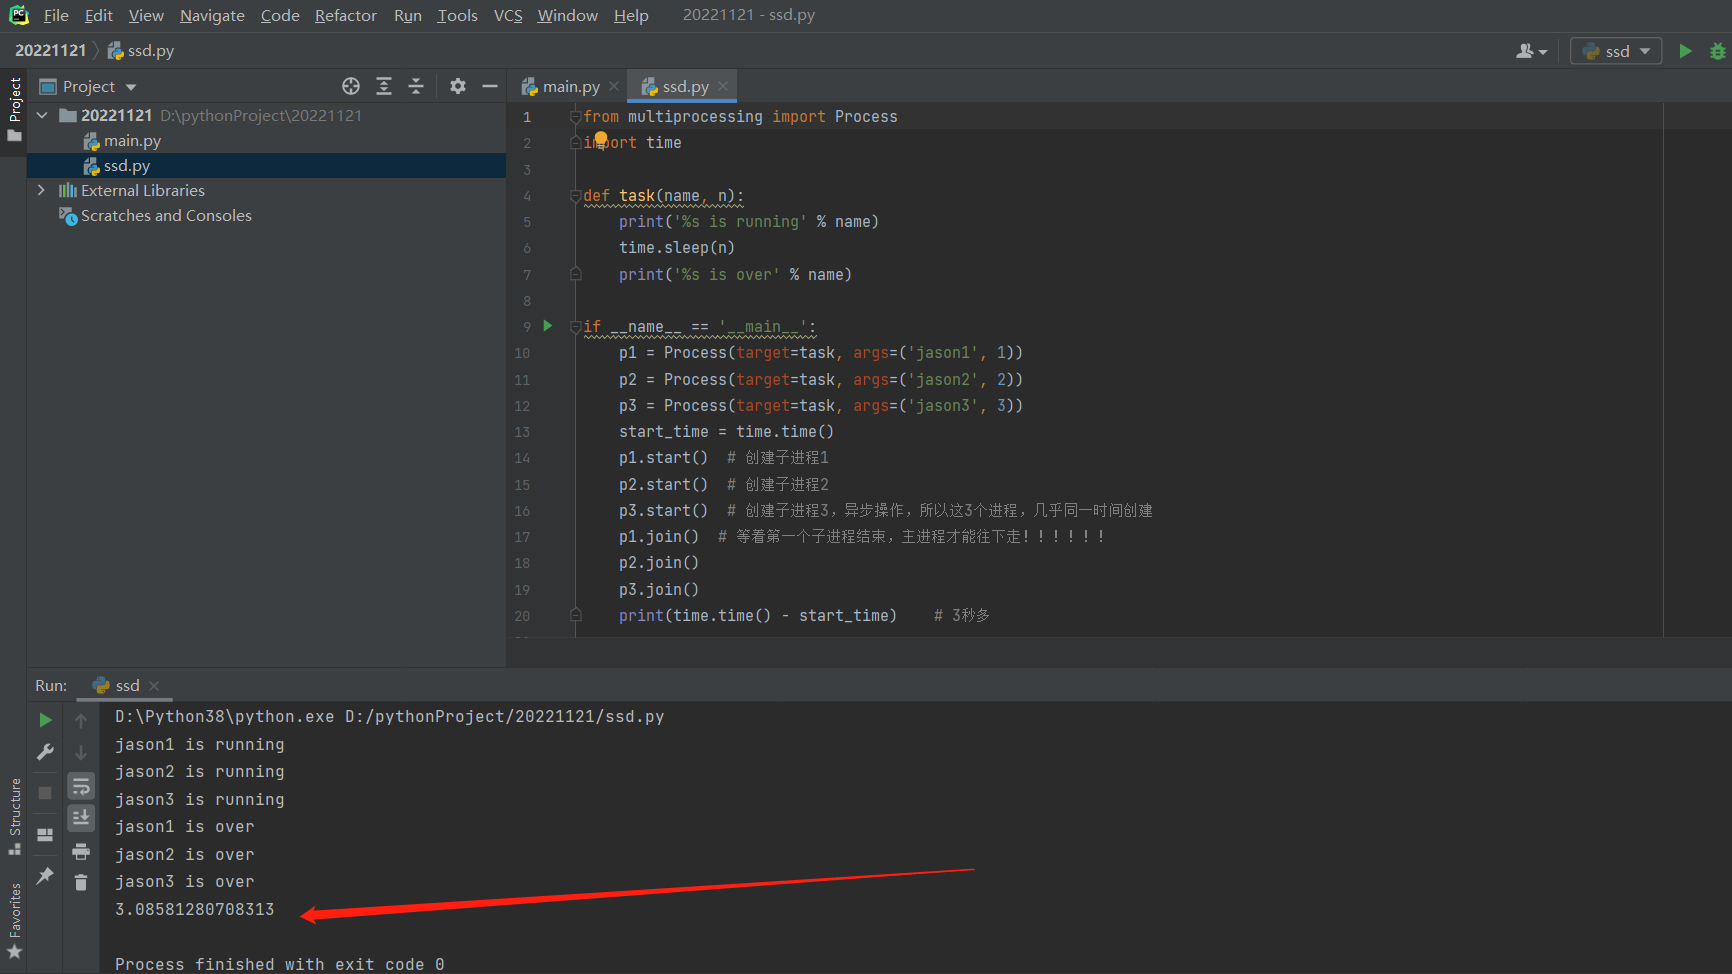Click 20221121 in the breadcrumb bar
The image size is (1732, 974).
(51, 51)
